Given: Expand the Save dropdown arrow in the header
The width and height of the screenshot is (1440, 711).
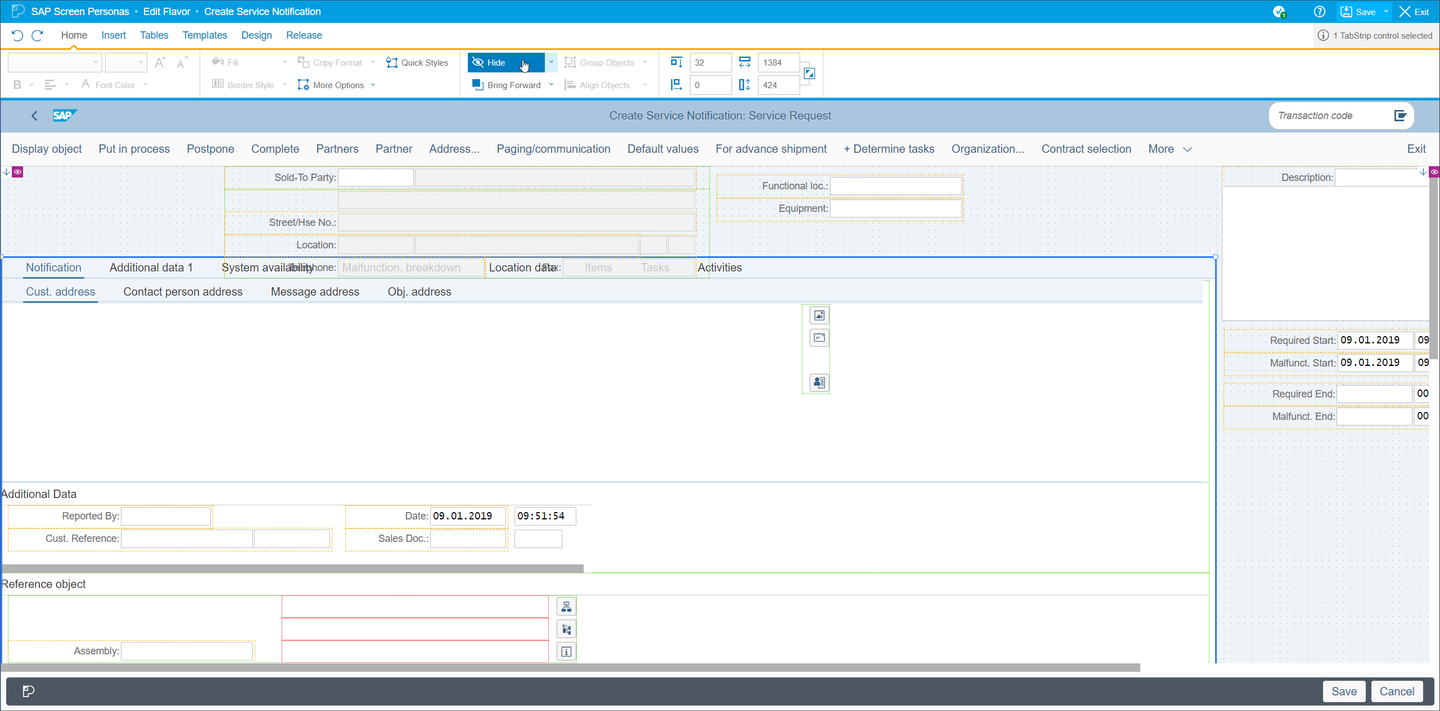Looking at the screenshot, I should (x=1386, y=12).
